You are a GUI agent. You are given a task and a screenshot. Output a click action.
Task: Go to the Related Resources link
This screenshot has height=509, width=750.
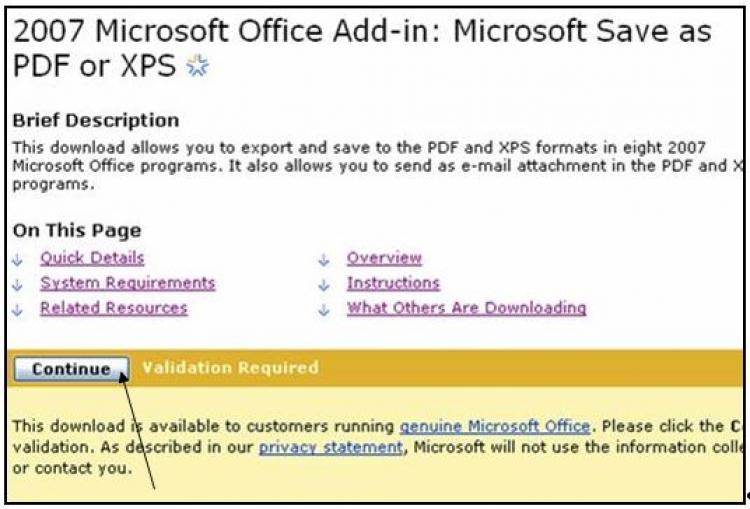[x=113, y=308]
